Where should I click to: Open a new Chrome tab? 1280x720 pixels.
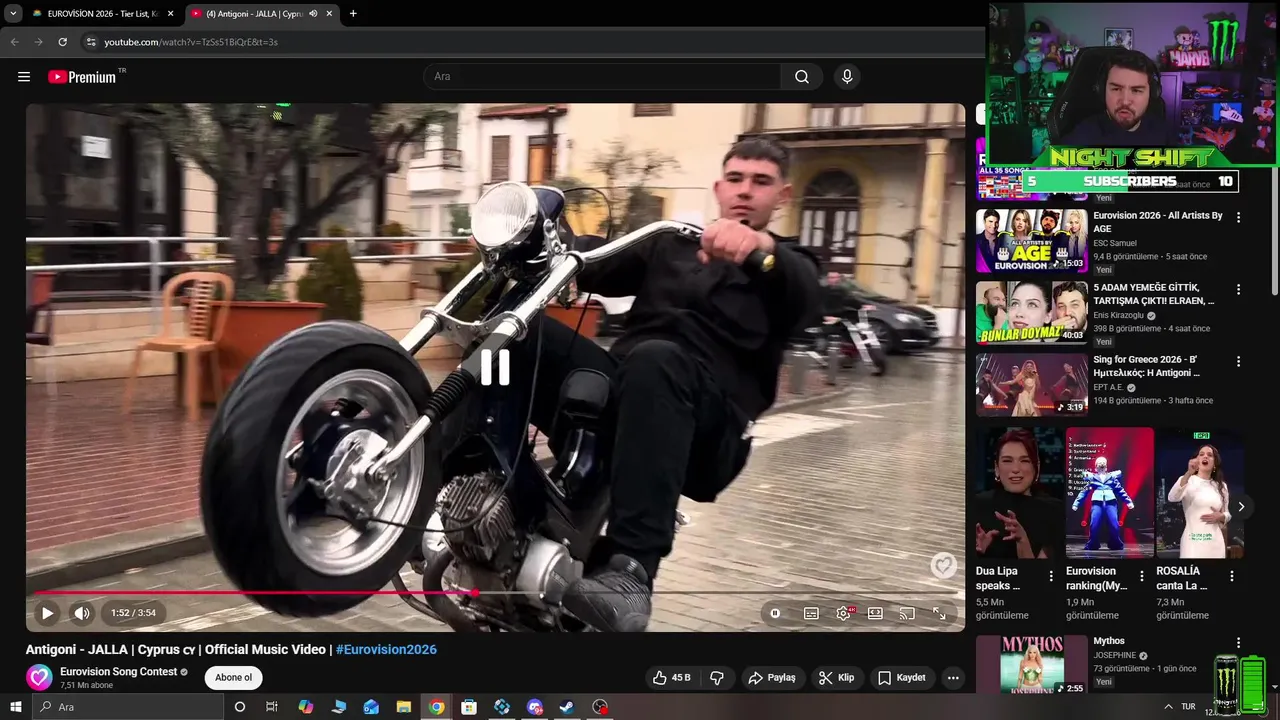(x=353, y=14)
